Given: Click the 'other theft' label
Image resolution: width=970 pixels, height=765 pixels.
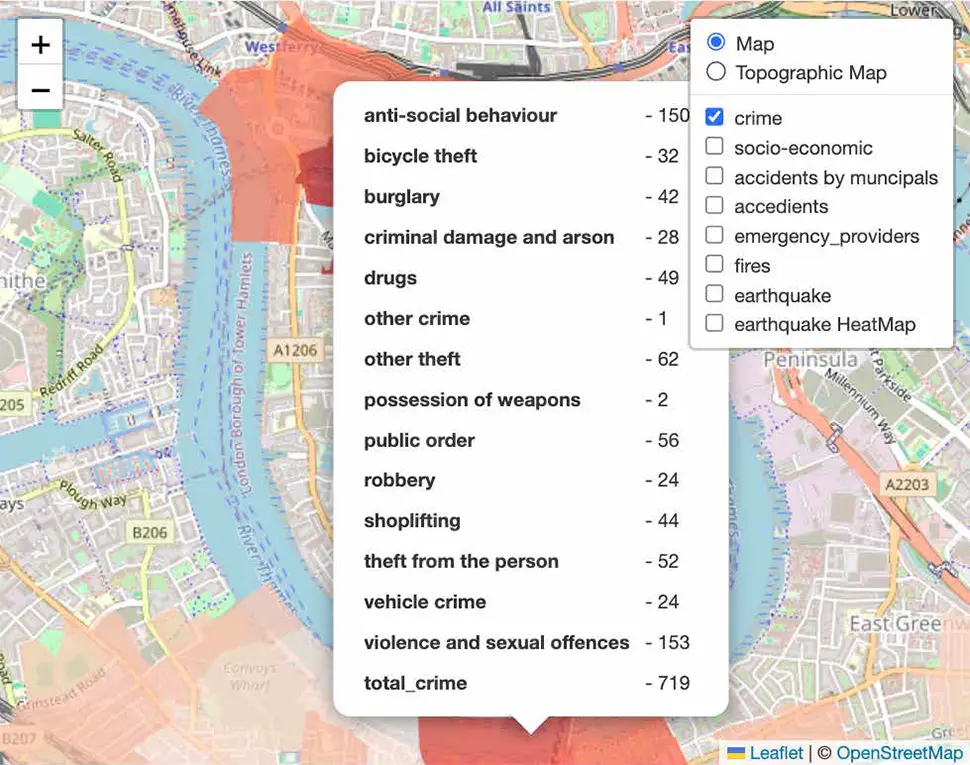Looking at the screenshot, I should point(412,359).
